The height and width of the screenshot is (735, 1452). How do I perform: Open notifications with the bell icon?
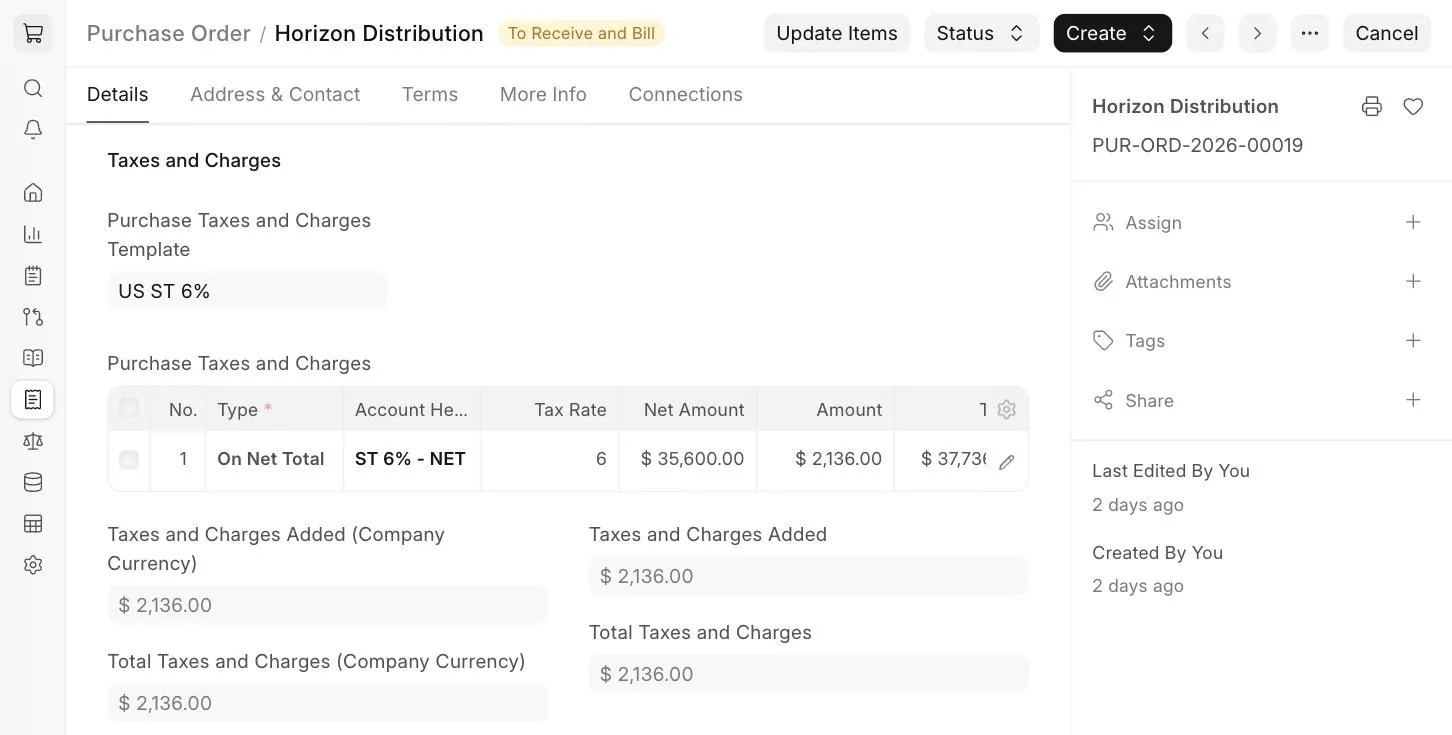coord(33,130)
